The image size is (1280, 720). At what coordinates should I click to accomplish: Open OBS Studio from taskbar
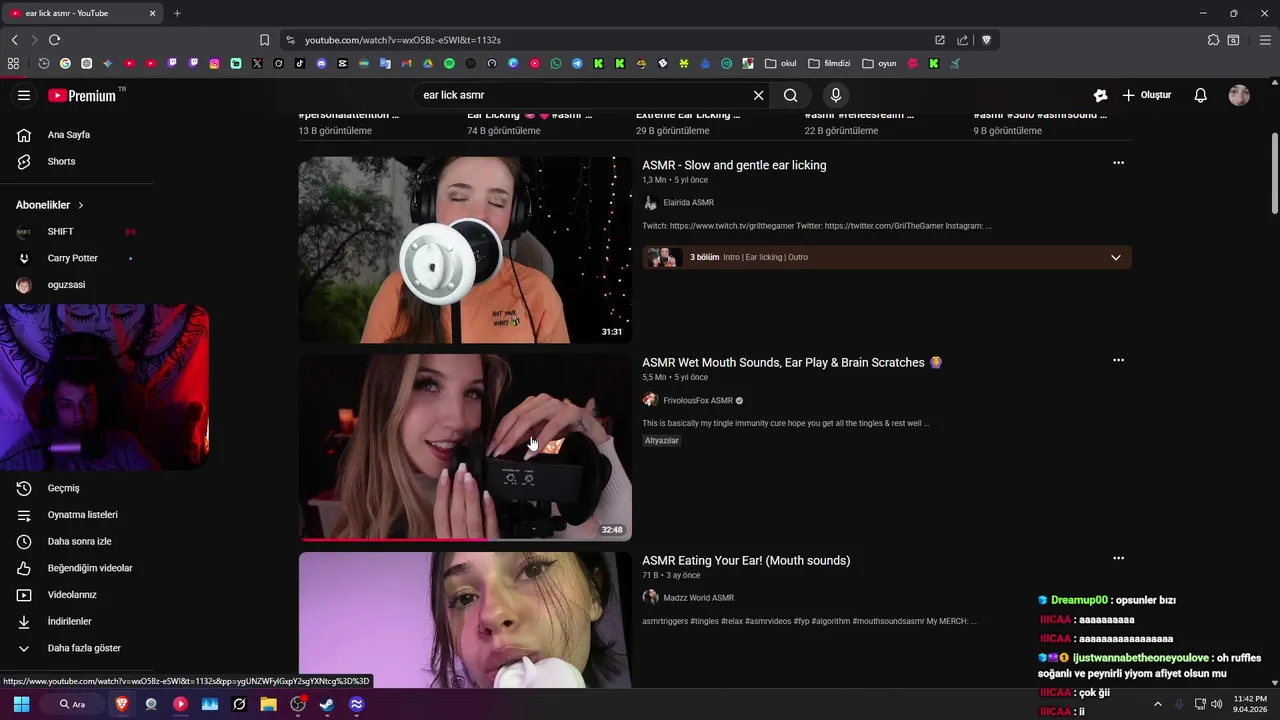point(297,704)
